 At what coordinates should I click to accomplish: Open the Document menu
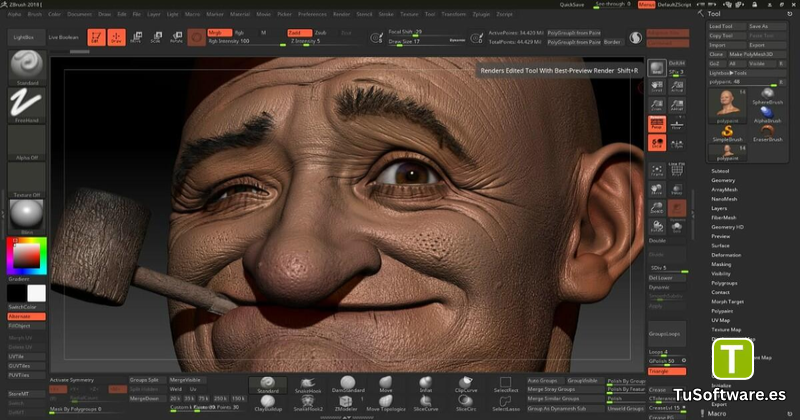[80, 14]
